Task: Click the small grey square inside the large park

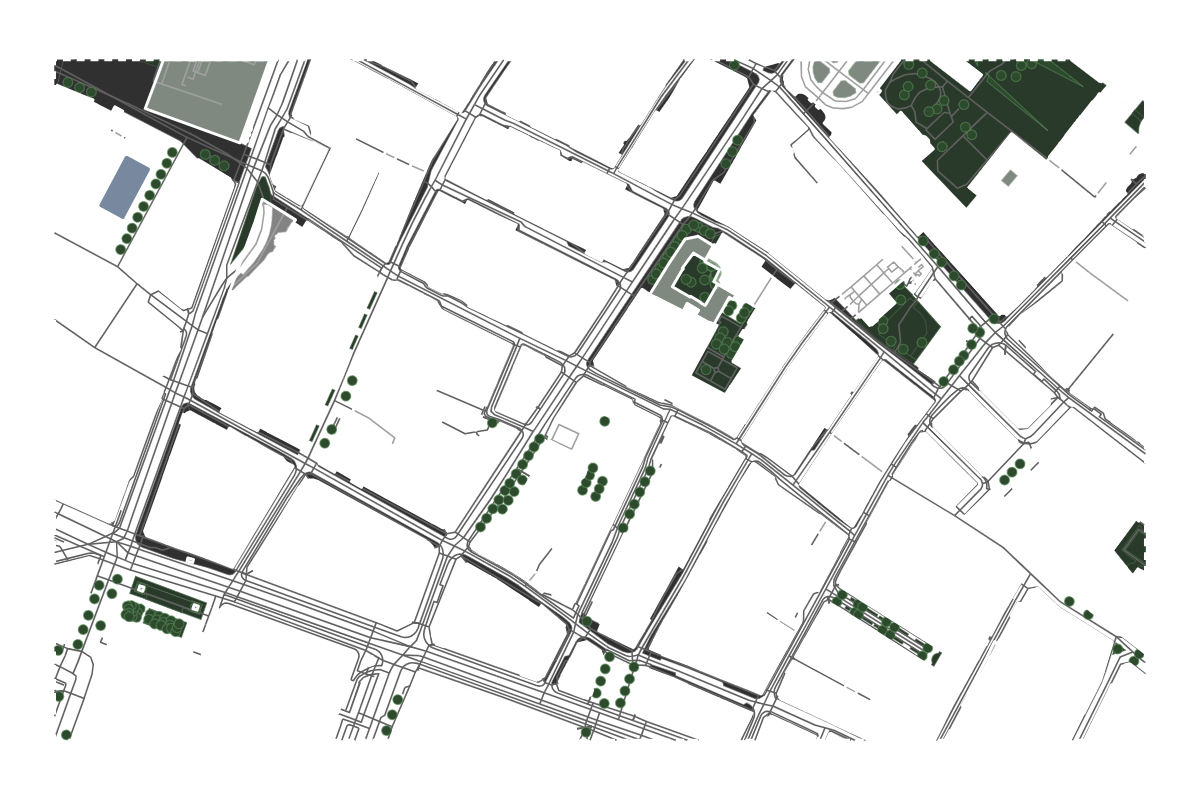Action: pos(1009,178)
